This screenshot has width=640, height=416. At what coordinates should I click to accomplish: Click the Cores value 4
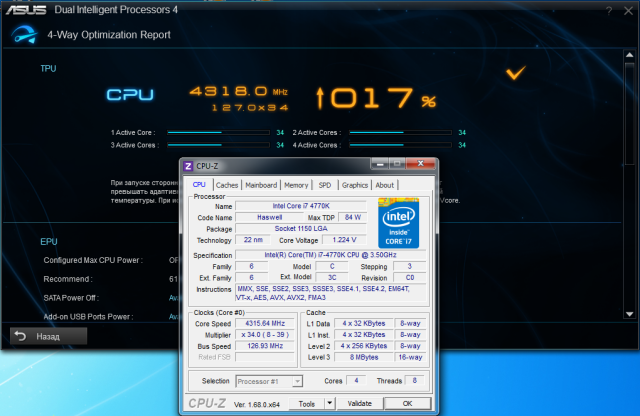[356, 380]
